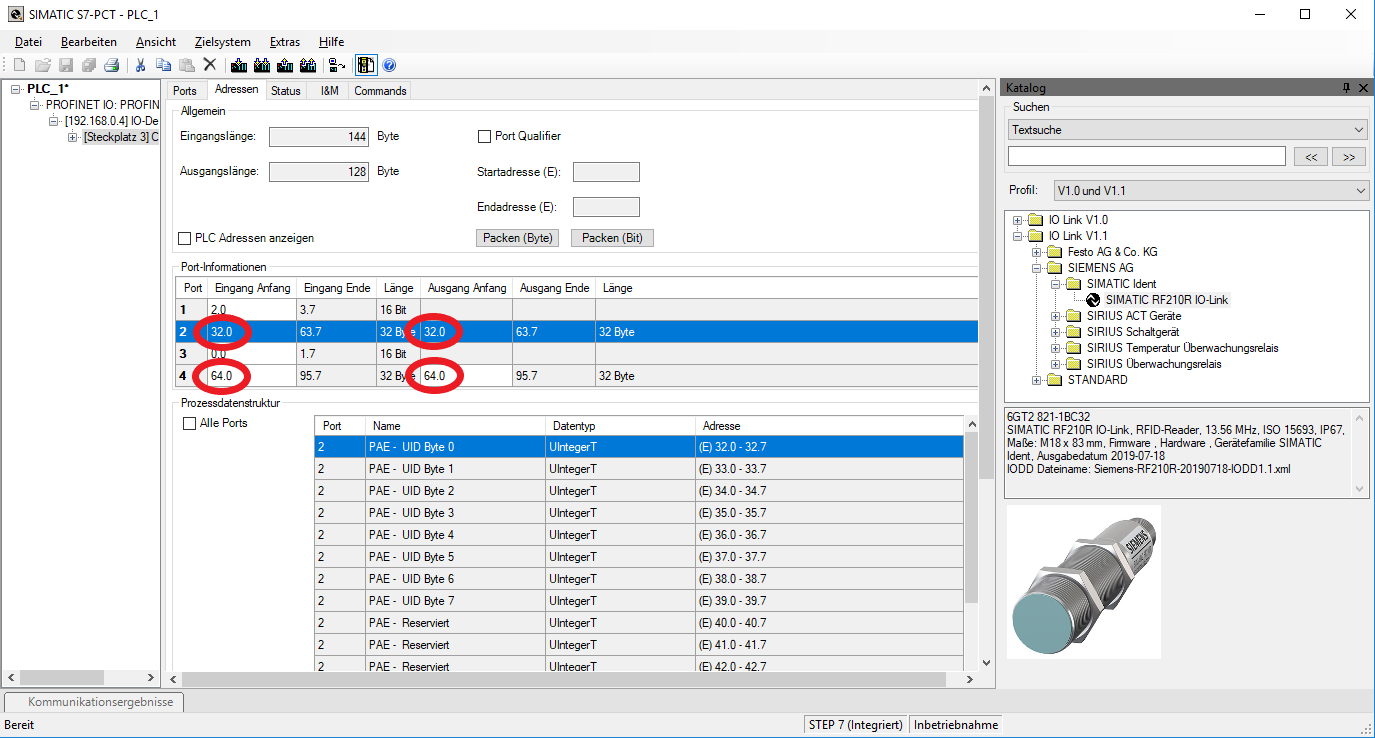Tick the Alle Ports checkbox
The width and height of the screenshot is (1375, 738).
coord(190,423)
